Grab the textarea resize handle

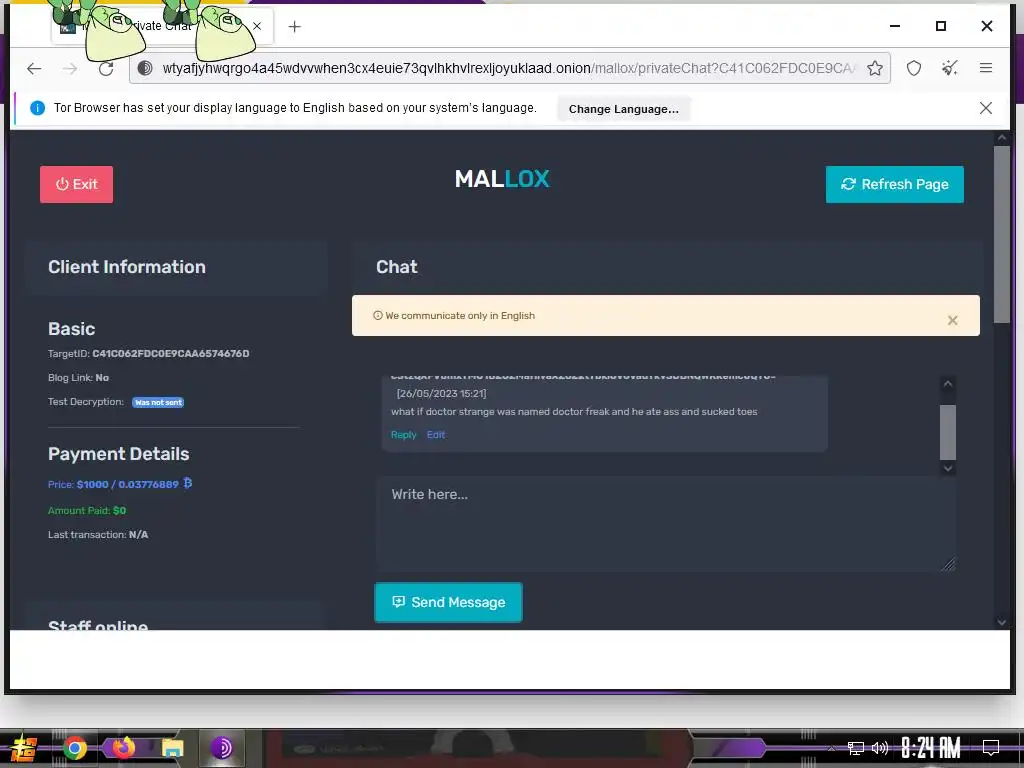coord(948,565)
